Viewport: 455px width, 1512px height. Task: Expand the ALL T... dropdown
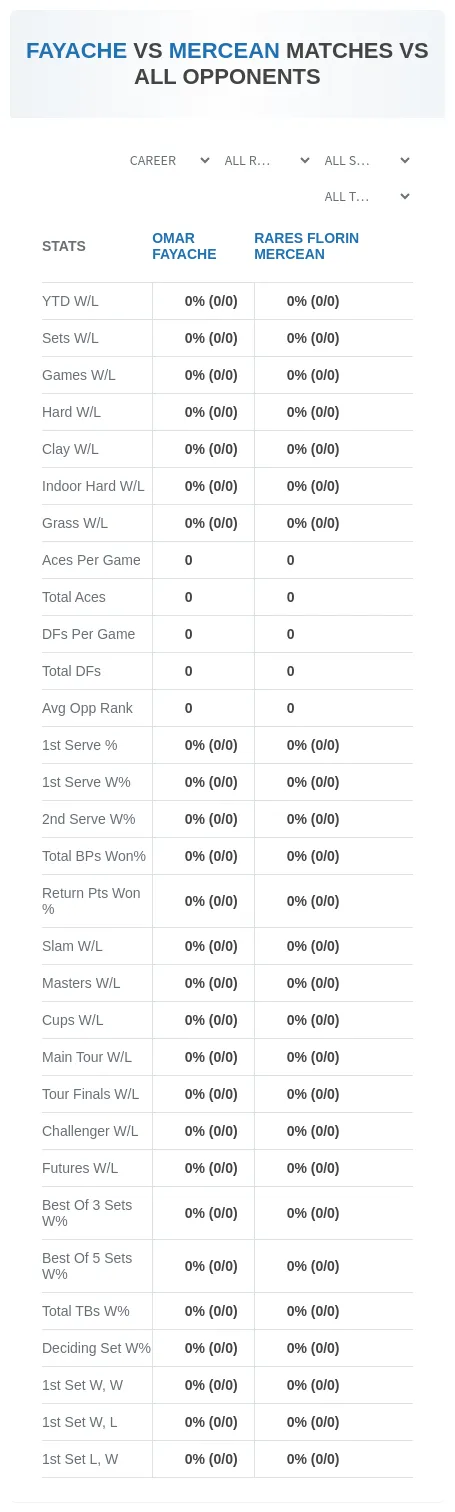click(x=366, y=196)
